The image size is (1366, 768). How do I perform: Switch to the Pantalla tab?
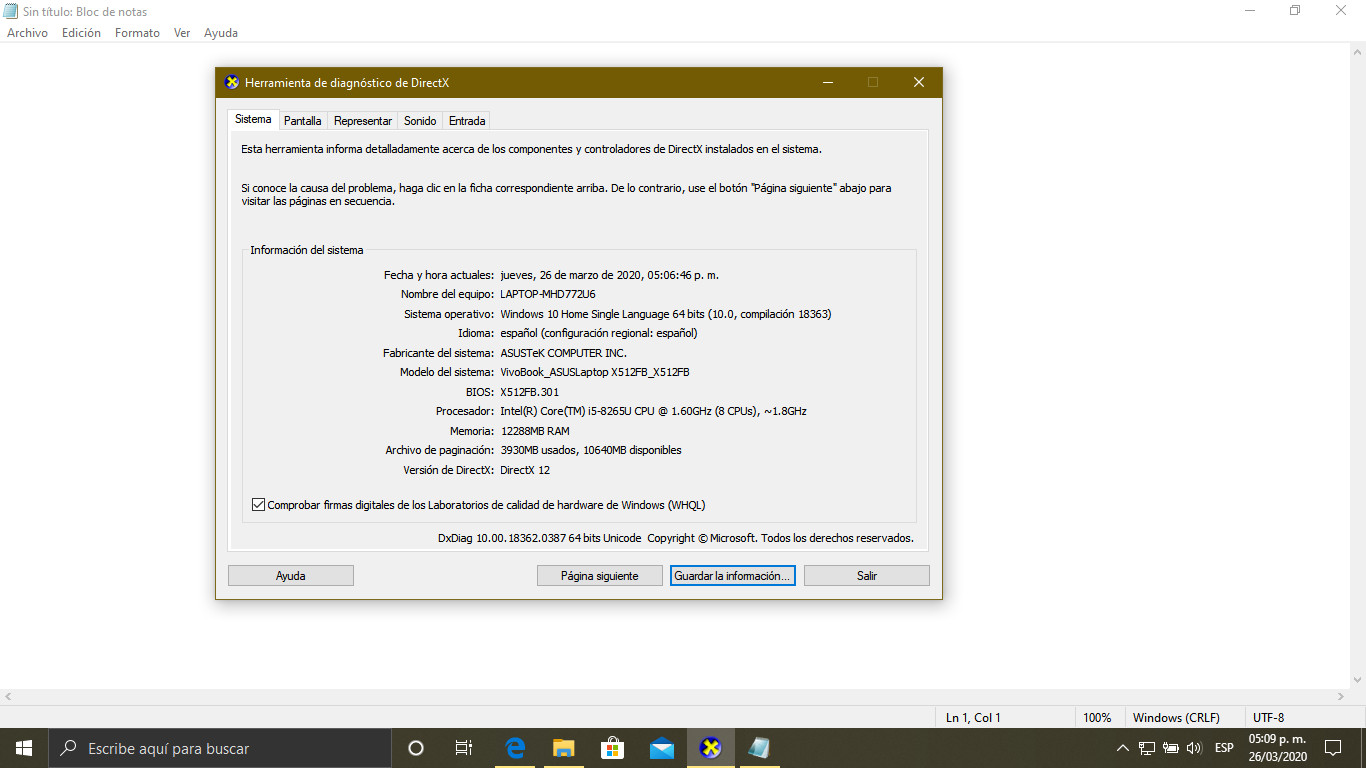(x=302, y=120)
